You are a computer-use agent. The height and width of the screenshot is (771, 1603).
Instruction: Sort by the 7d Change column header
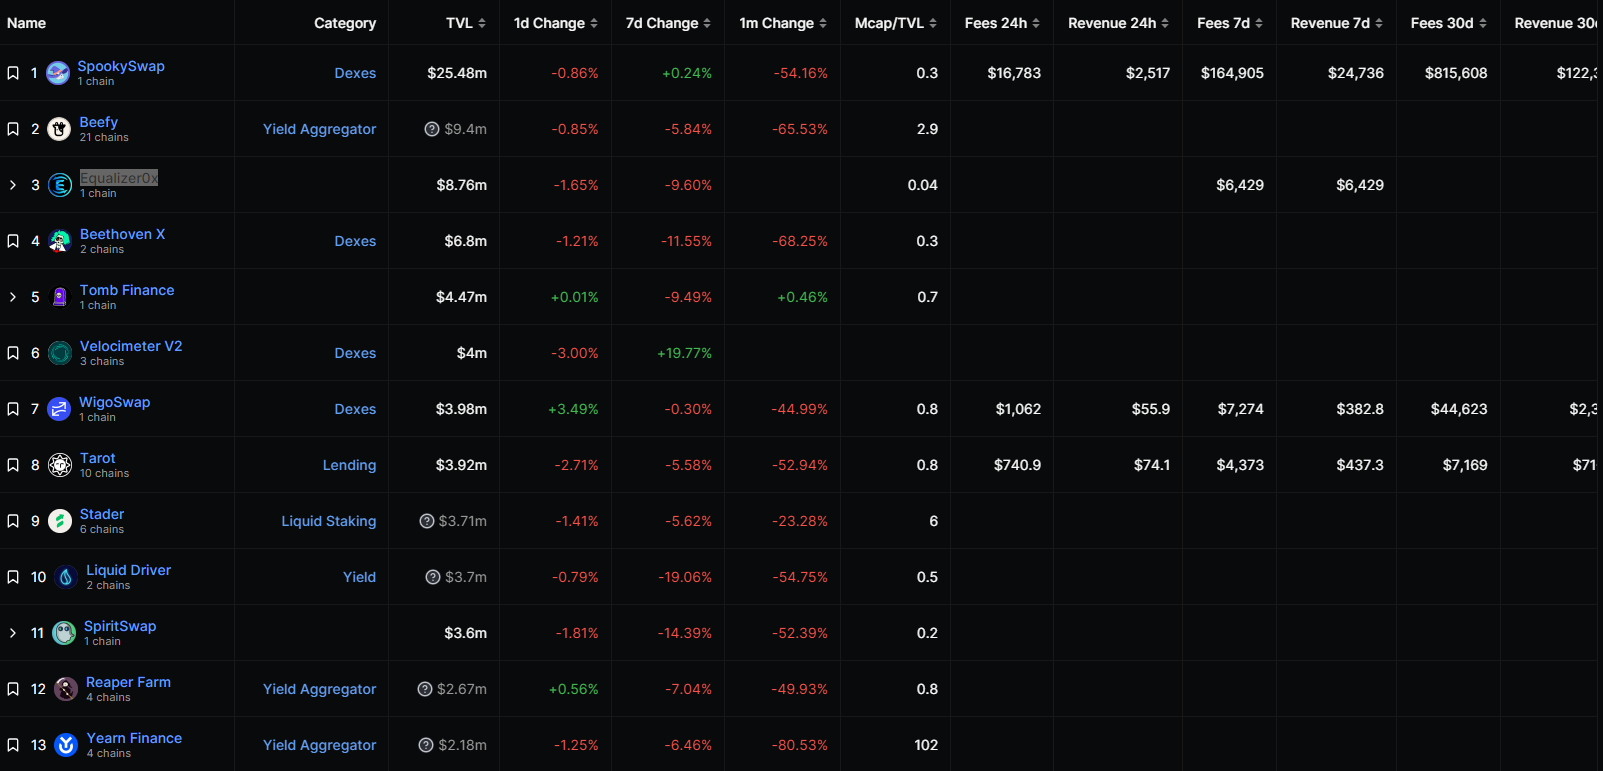(668, 23)
